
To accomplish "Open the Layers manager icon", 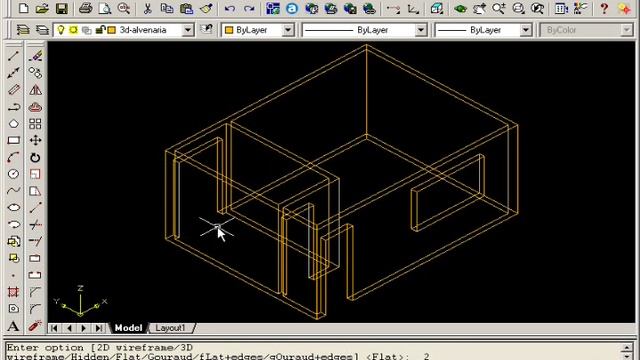I will click(x=42, y=30).
